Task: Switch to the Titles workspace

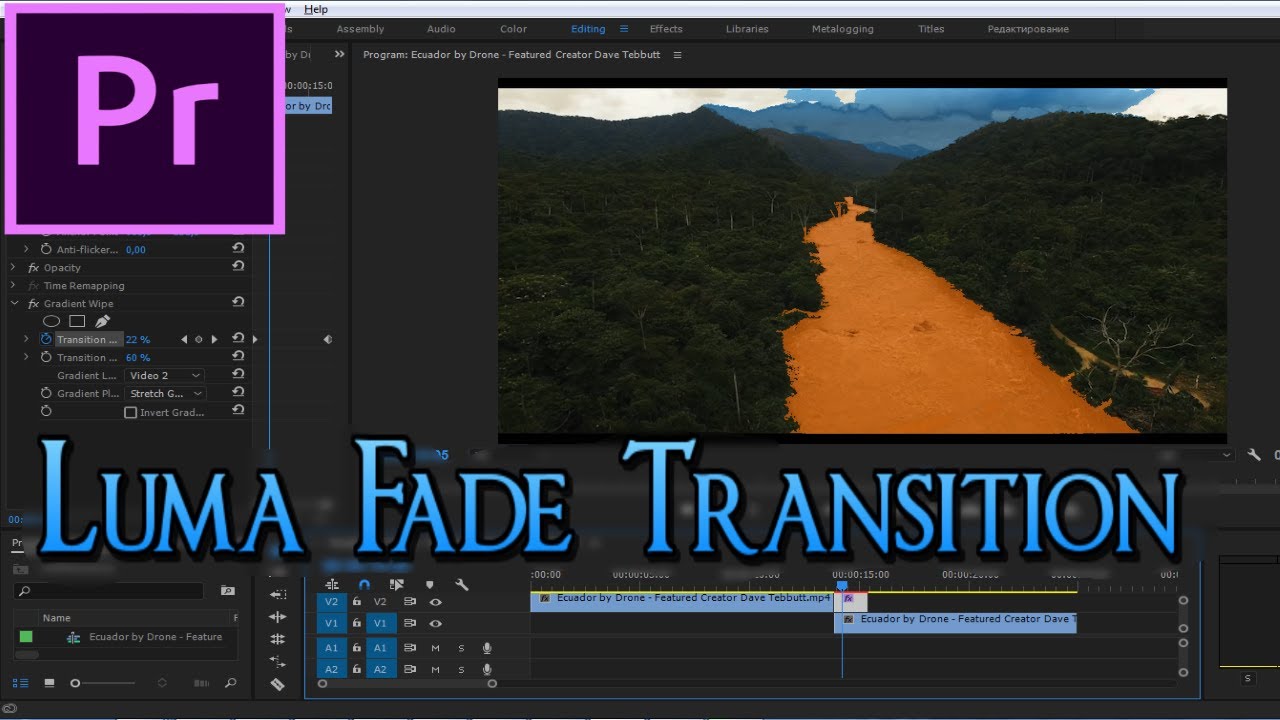Action: click(931, 29)
